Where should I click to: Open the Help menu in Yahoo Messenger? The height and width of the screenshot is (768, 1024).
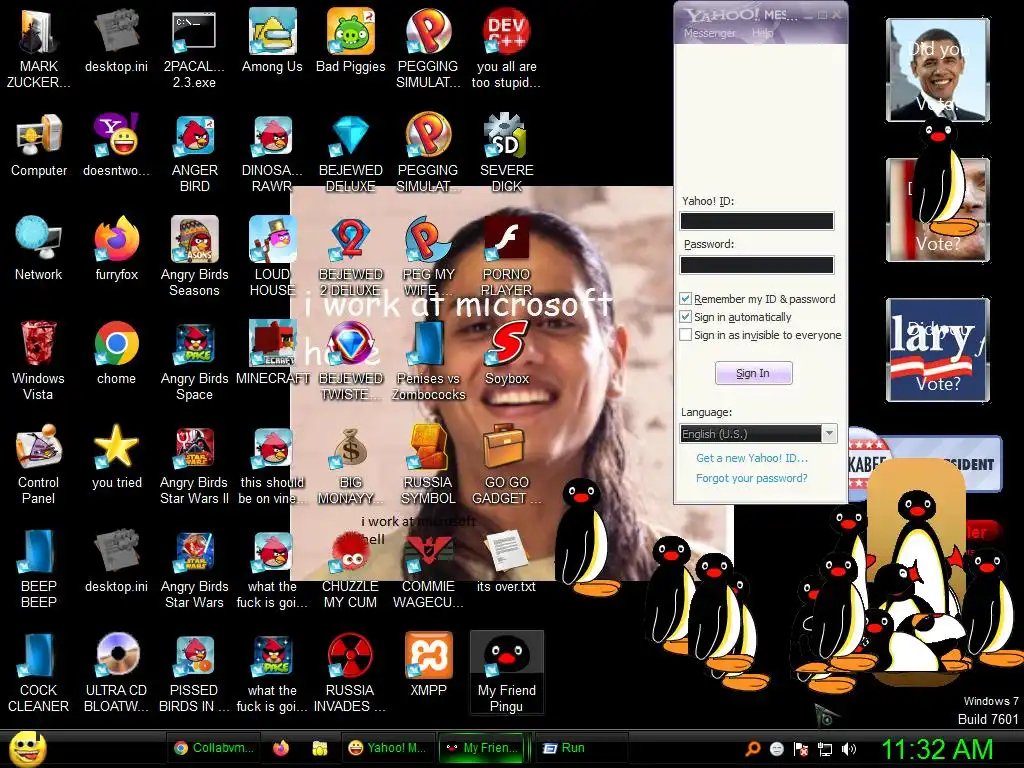(762, 33)
